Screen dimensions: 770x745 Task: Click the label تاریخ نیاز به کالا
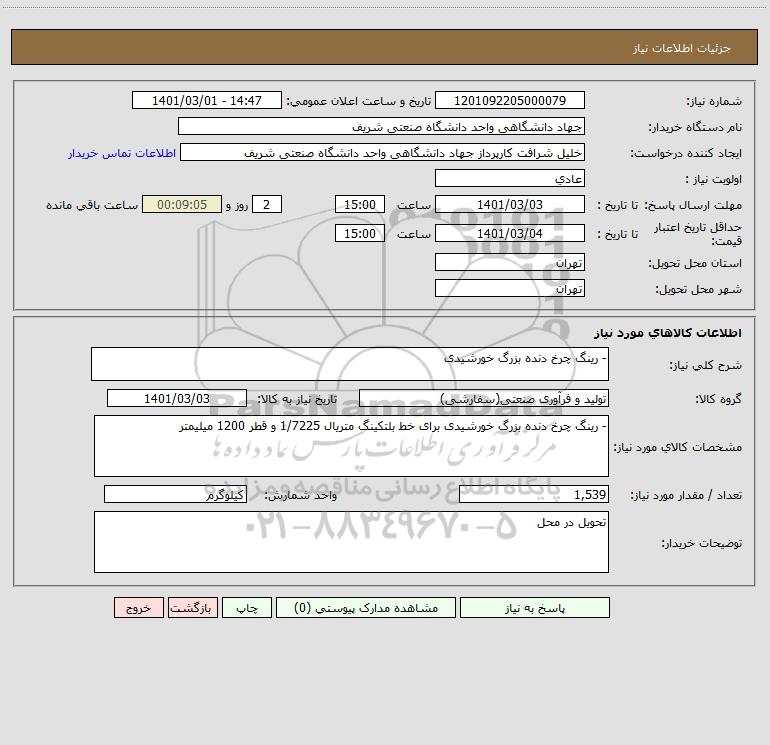[x=297, y=399]
